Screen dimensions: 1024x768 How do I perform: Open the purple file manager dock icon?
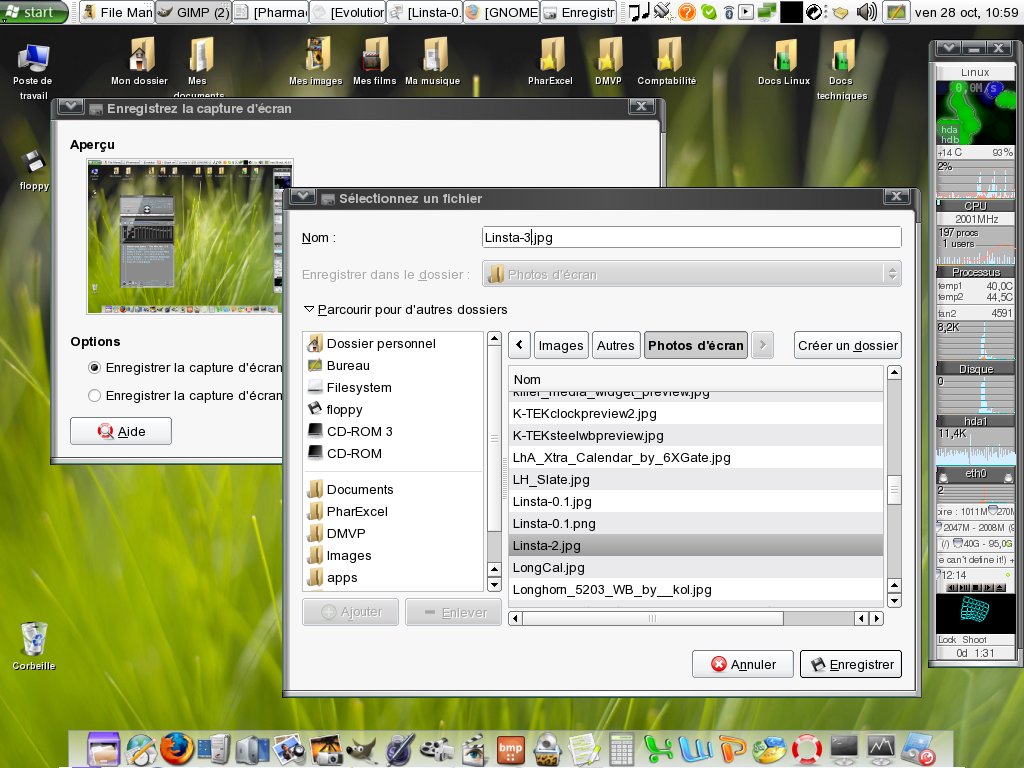tap(103, 749)
